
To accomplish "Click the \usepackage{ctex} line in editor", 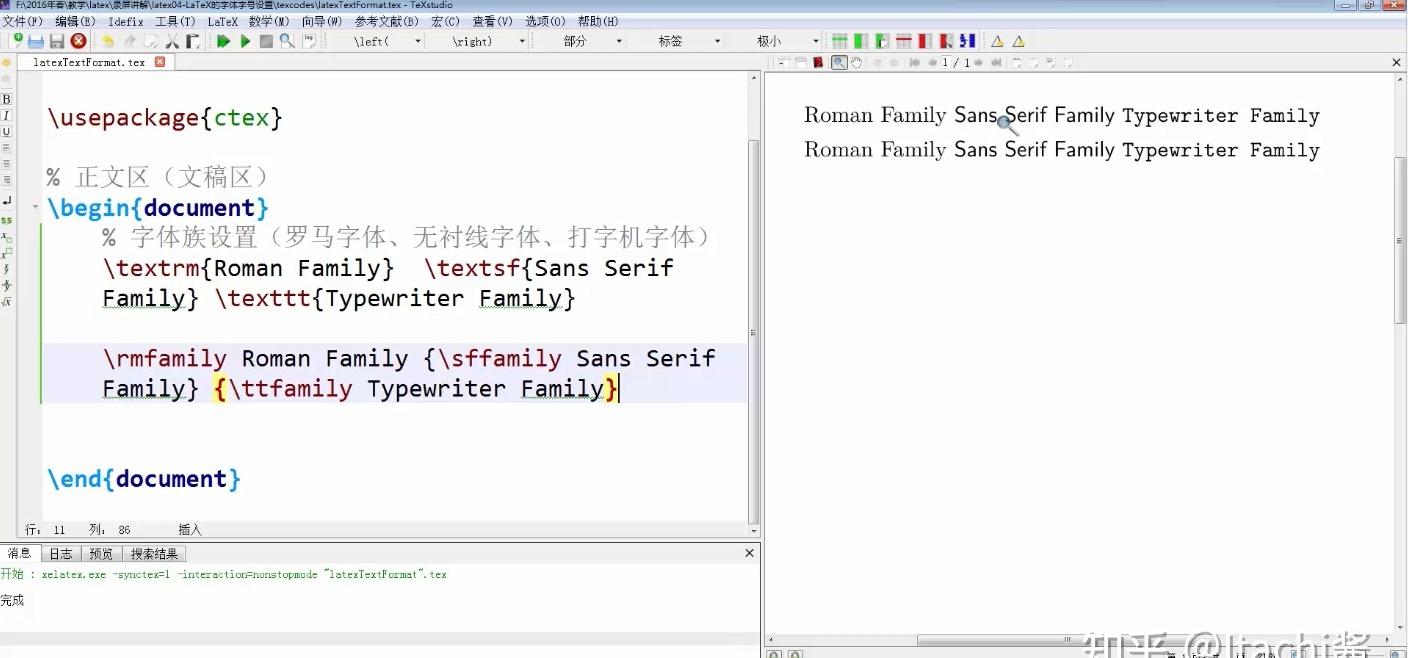I will 165,118.
